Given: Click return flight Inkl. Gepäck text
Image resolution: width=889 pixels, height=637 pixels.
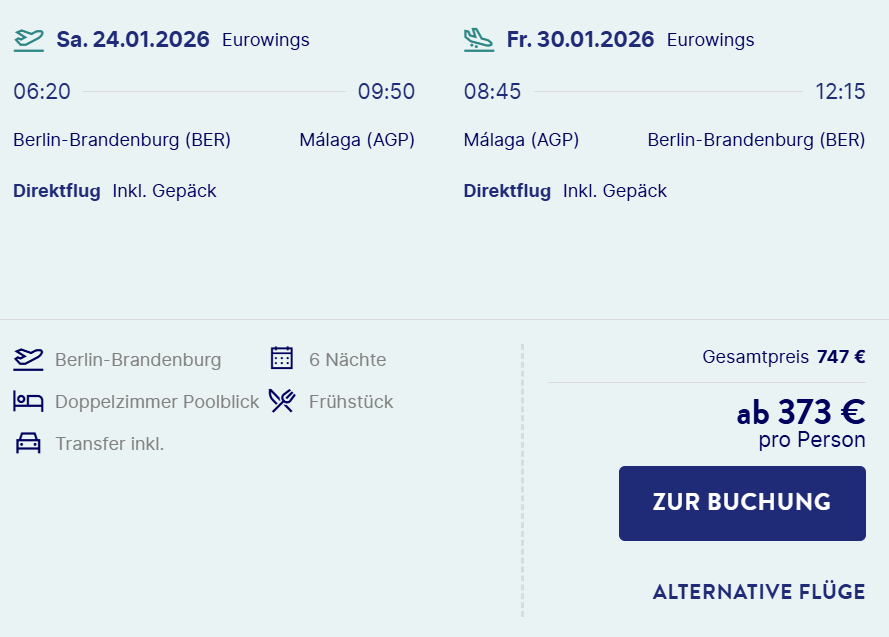Looking at the screenshot, I should click(x=615, y=191).
